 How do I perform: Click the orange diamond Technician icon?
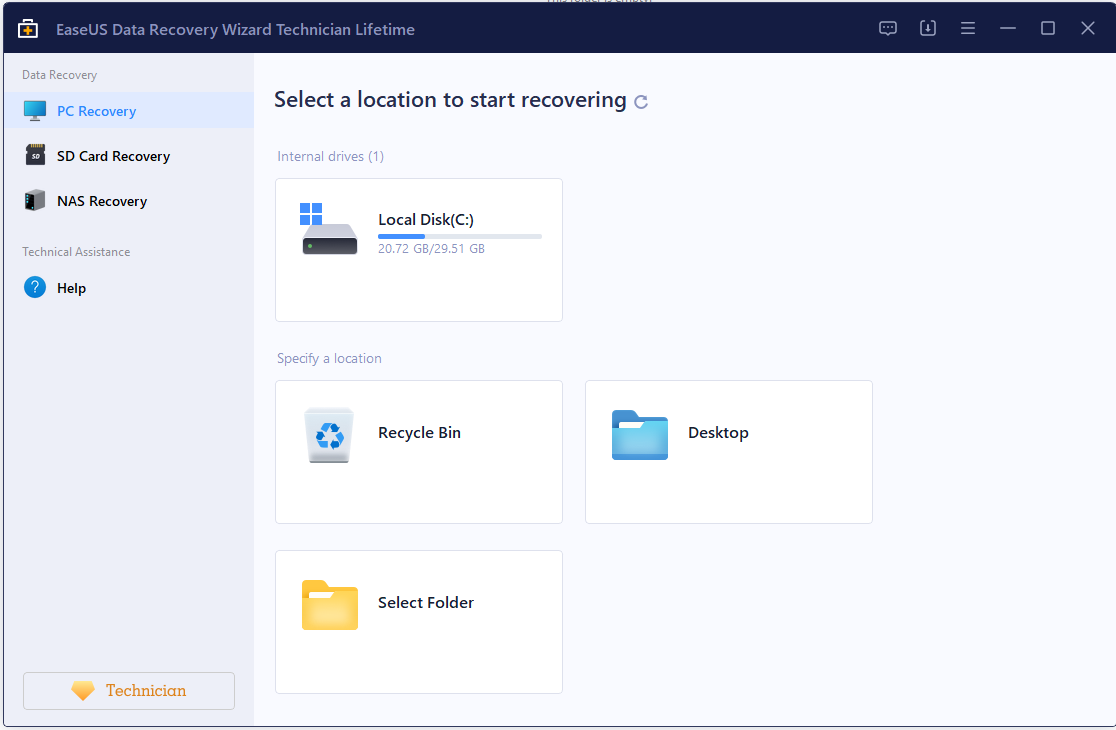click(x=83, y=691)
